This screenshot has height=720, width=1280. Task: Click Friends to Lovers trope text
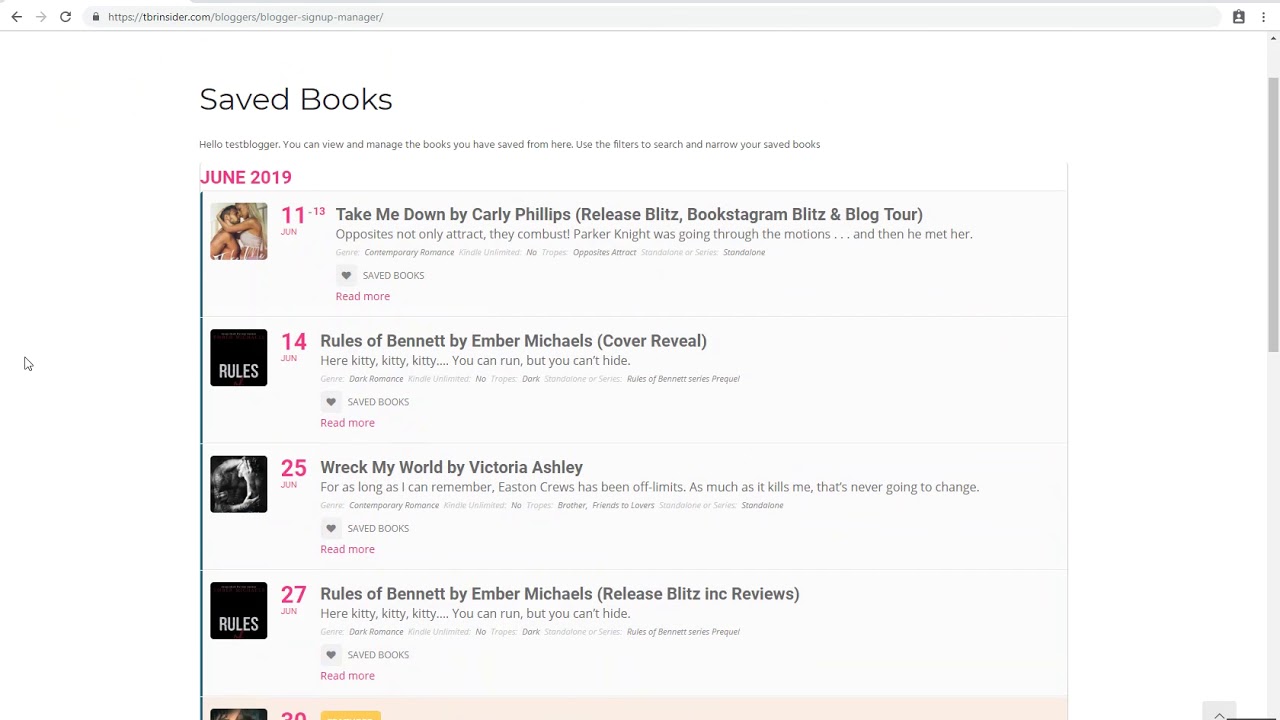623,505
